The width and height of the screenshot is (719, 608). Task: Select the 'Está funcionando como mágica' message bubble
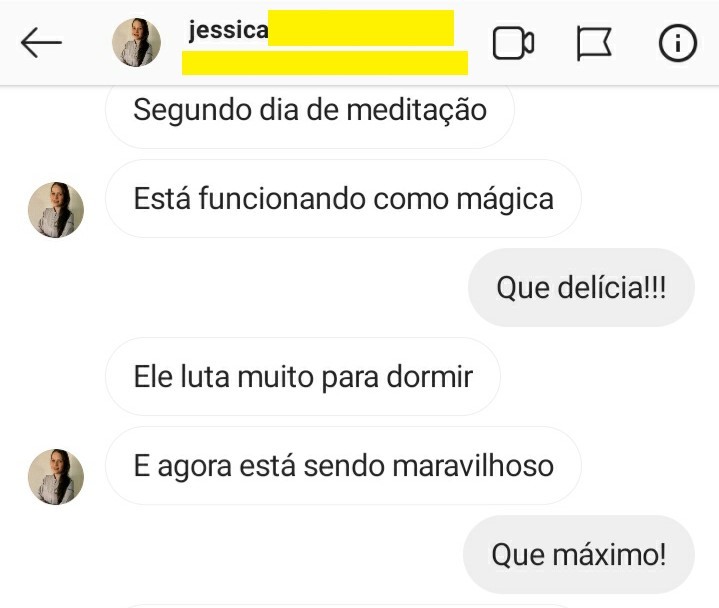point(343,199)
